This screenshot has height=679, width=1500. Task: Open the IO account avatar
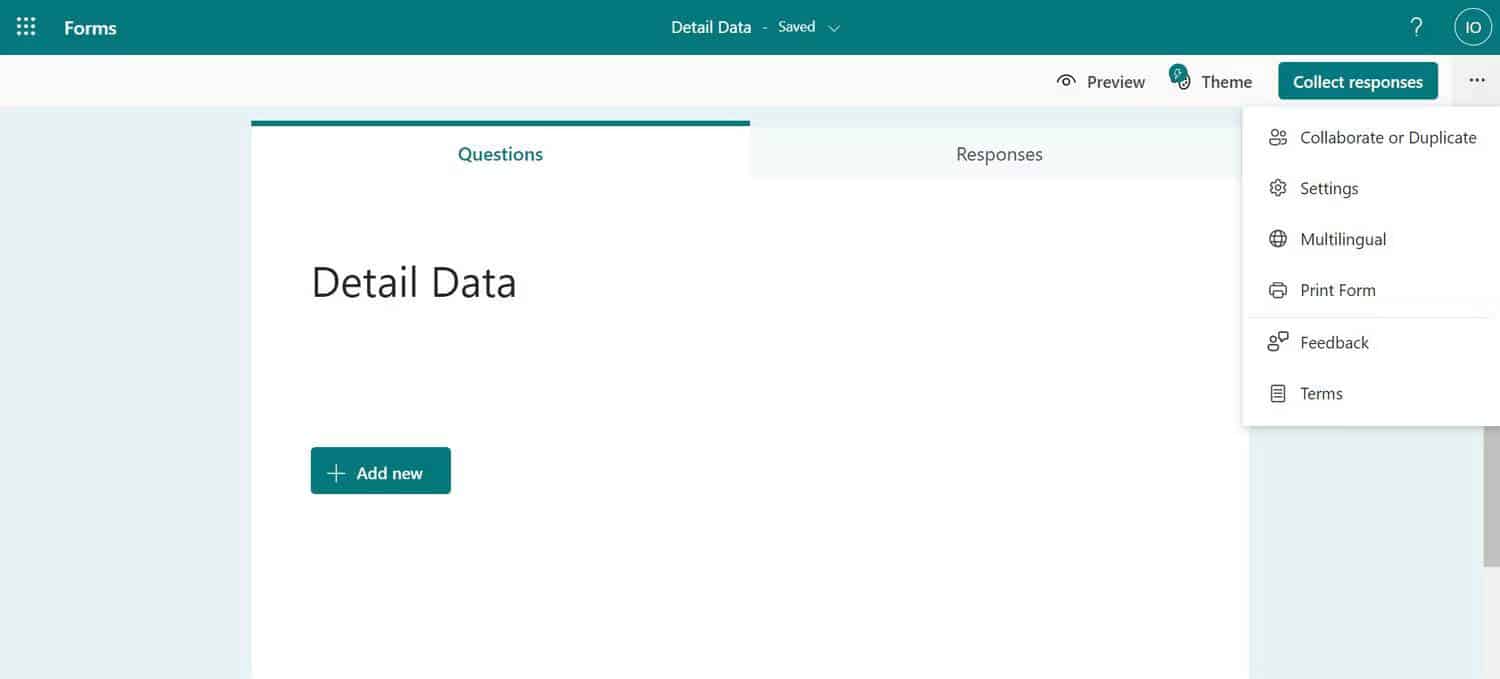point(1471,26)
